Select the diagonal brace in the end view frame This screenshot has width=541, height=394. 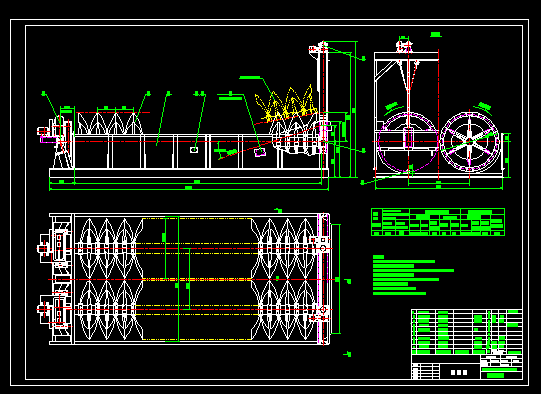point(386,71)
